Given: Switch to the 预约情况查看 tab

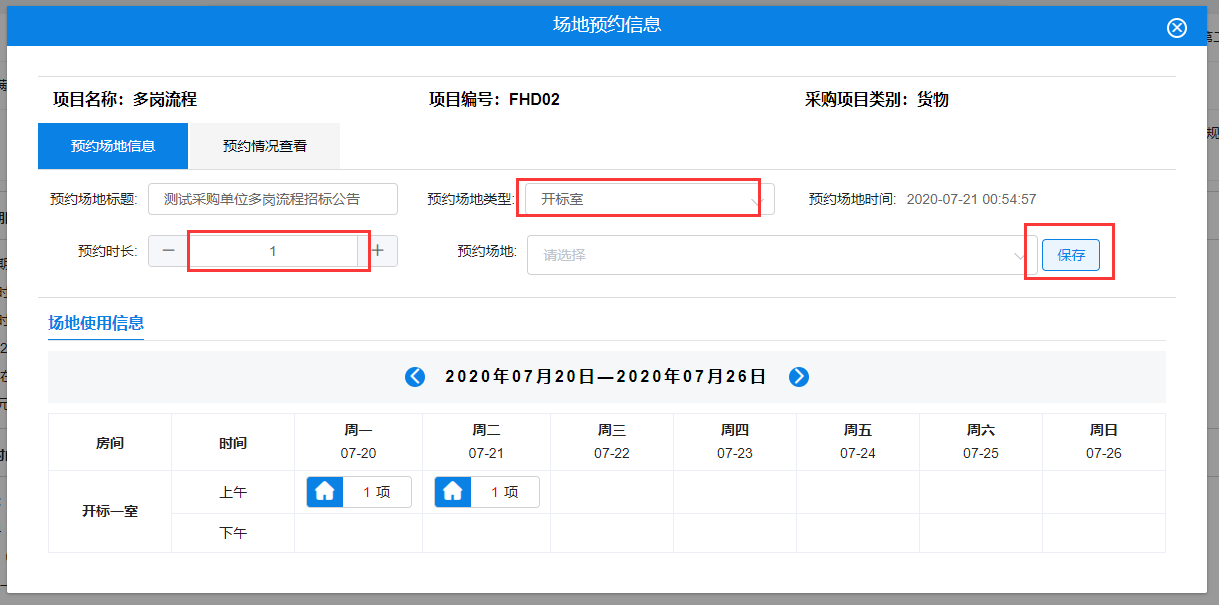Looking at the screenshot, I should pyautogui.click(x=265, y=146).
